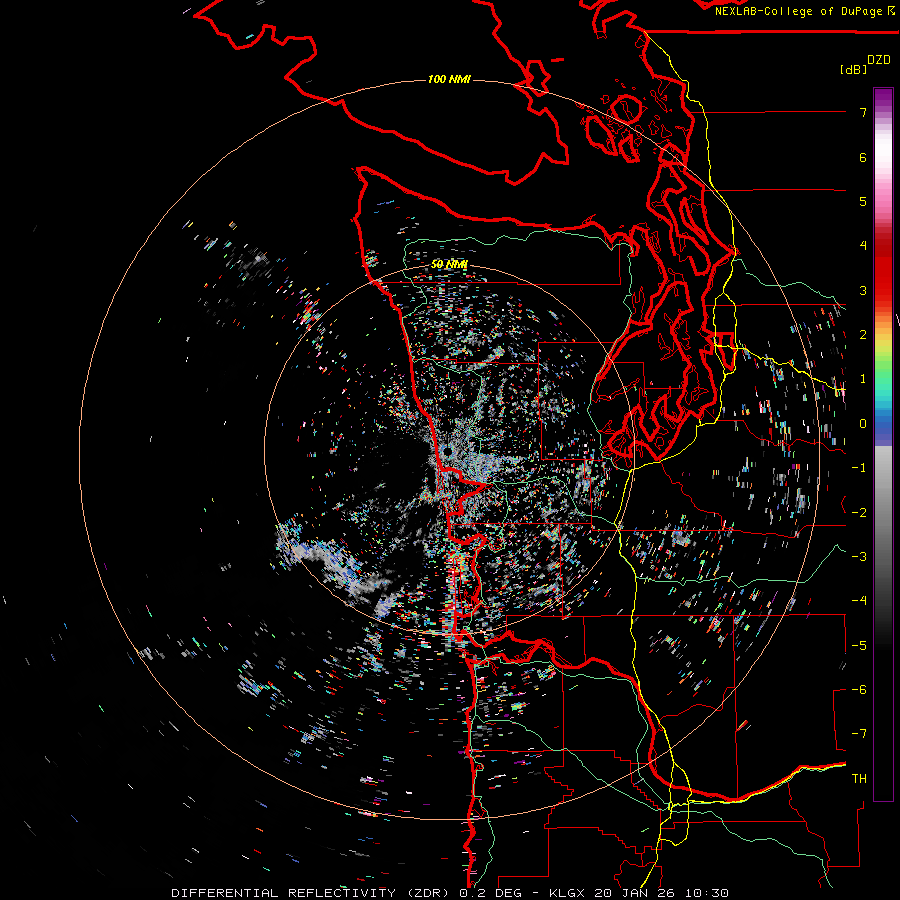This screenshot has width=900, height=900.
Task: Click the -3 value on color scale
Action: (859, 557)
